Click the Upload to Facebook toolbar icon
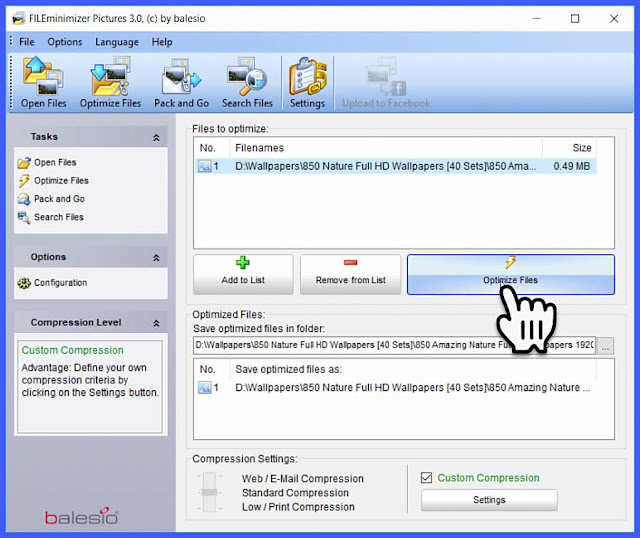Image resolution: width=640 pixels, height=538 pixels. pos(386,82)
